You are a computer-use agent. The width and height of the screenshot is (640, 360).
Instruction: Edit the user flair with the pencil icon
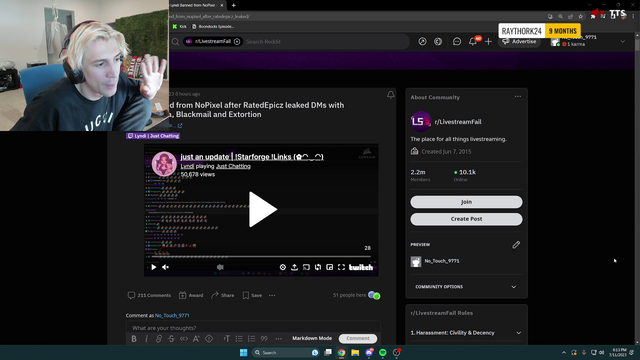coord(516,245)
